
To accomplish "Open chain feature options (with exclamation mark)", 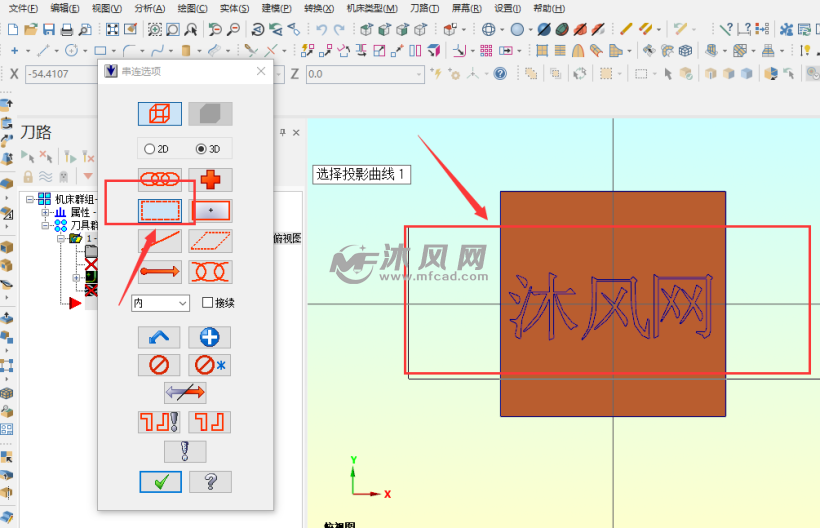I will click(159, 422).
